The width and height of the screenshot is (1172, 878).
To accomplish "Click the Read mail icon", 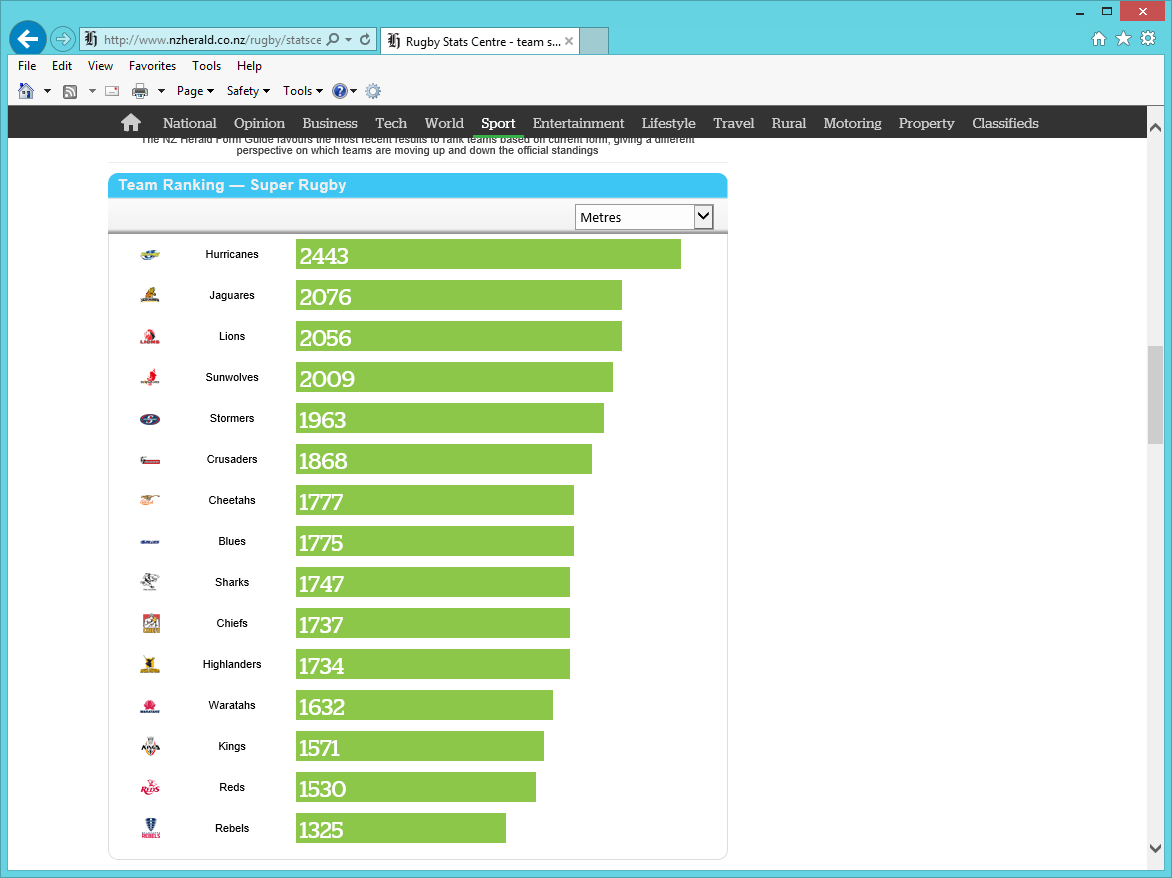I will point(112,91).
